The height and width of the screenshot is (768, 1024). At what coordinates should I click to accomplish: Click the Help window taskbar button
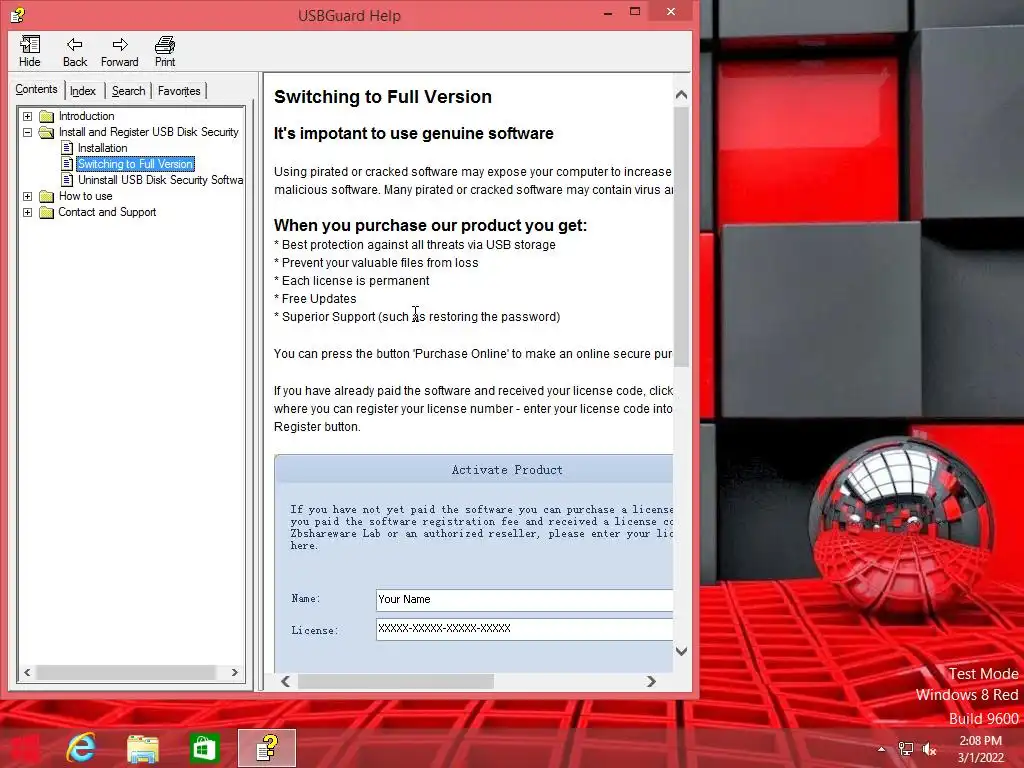(x=266, y=748)
